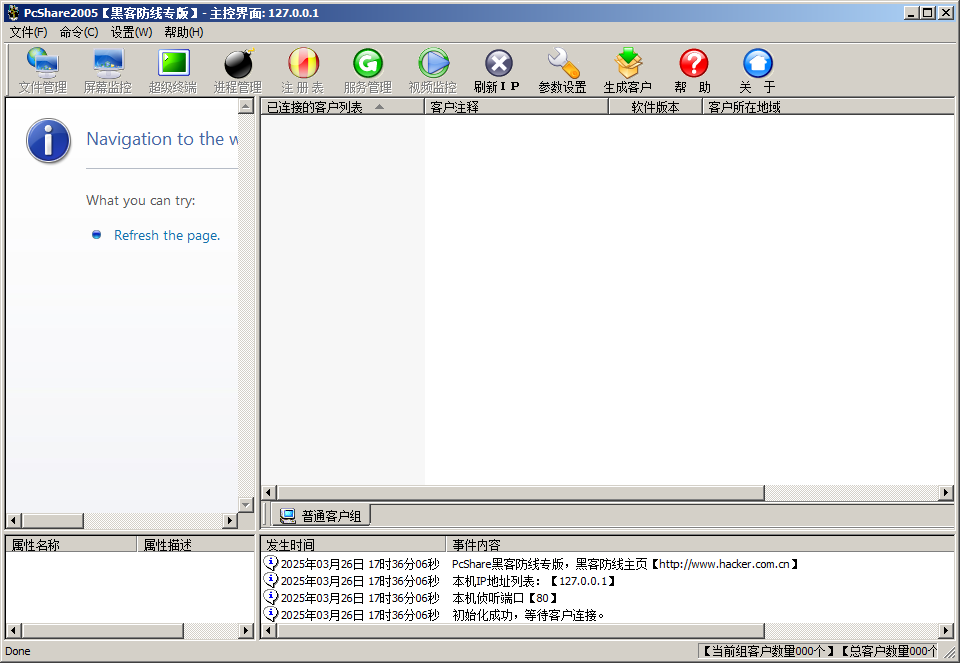Open the 服务管理 service manager
The height and width of the screenshot is (663, 960).
pos(367,71)
